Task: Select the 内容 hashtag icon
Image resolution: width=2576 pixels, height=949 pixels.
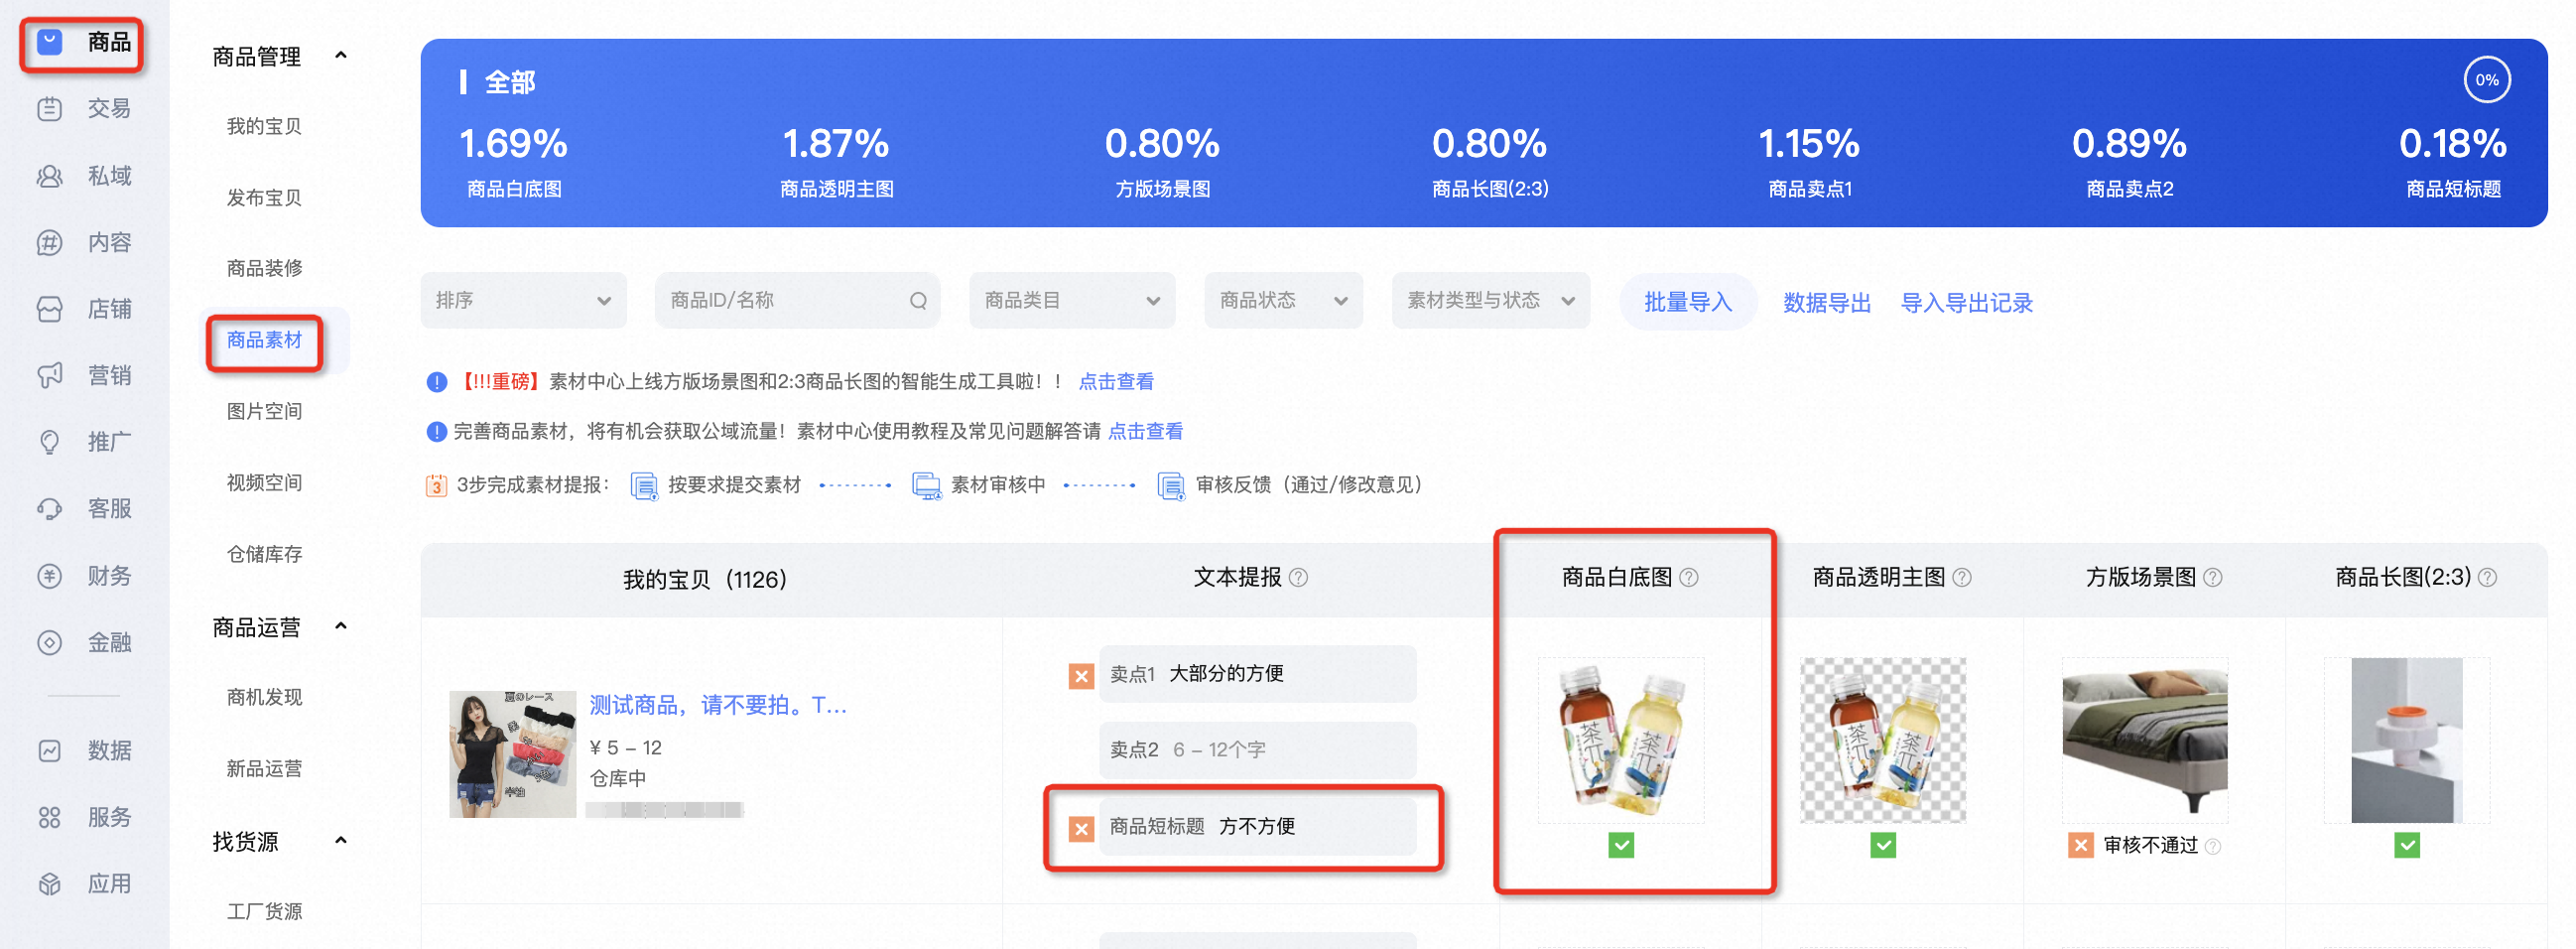Action: (49, 243)
